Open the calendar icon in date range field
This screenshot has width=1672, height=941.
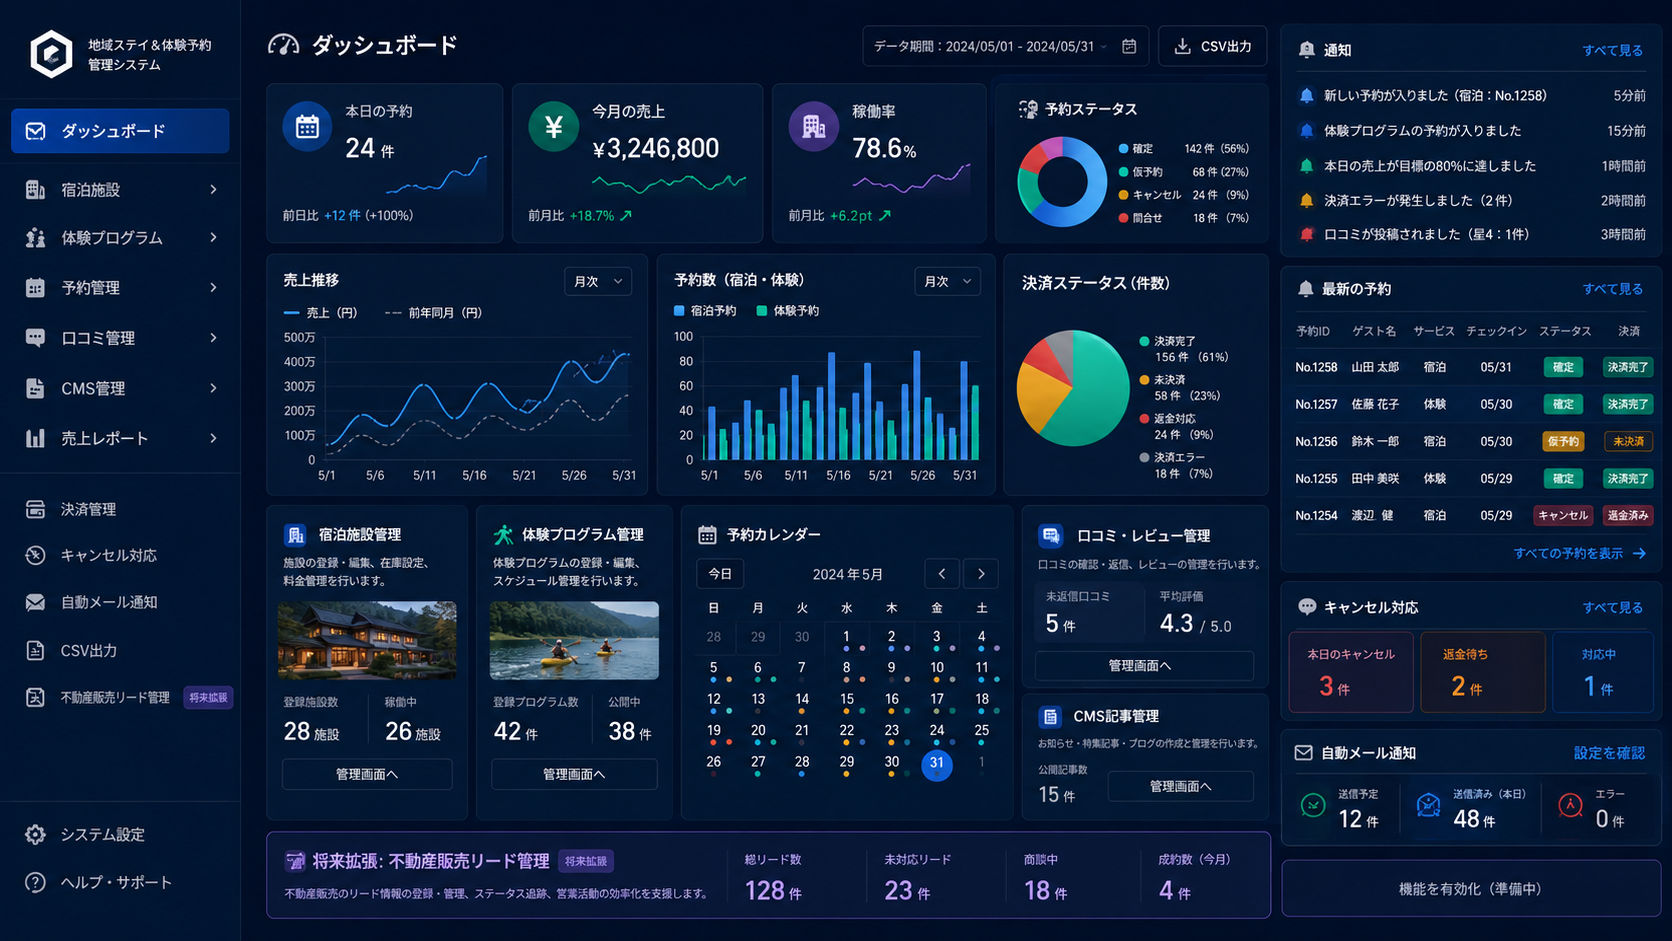tap(1129, 46)
